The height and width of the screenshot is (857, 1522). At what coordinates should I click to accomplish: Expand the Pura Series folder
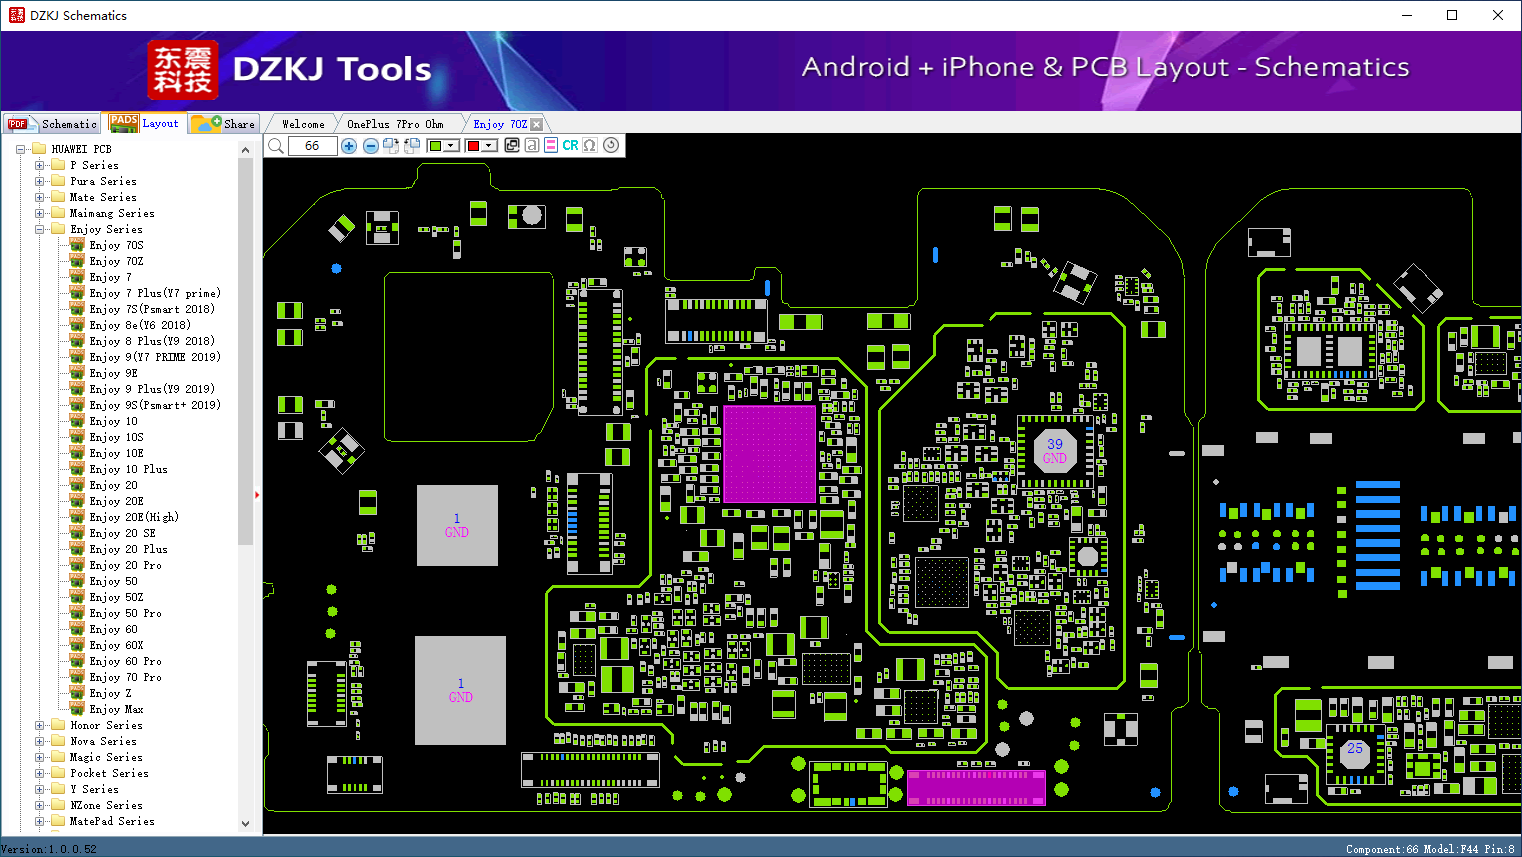tap(40, 181)
